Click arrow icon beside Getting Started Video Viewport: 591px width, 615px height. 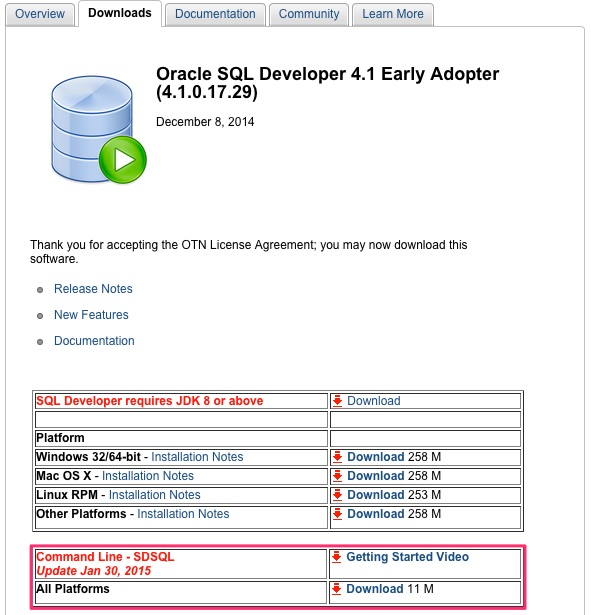coord(336,557)
